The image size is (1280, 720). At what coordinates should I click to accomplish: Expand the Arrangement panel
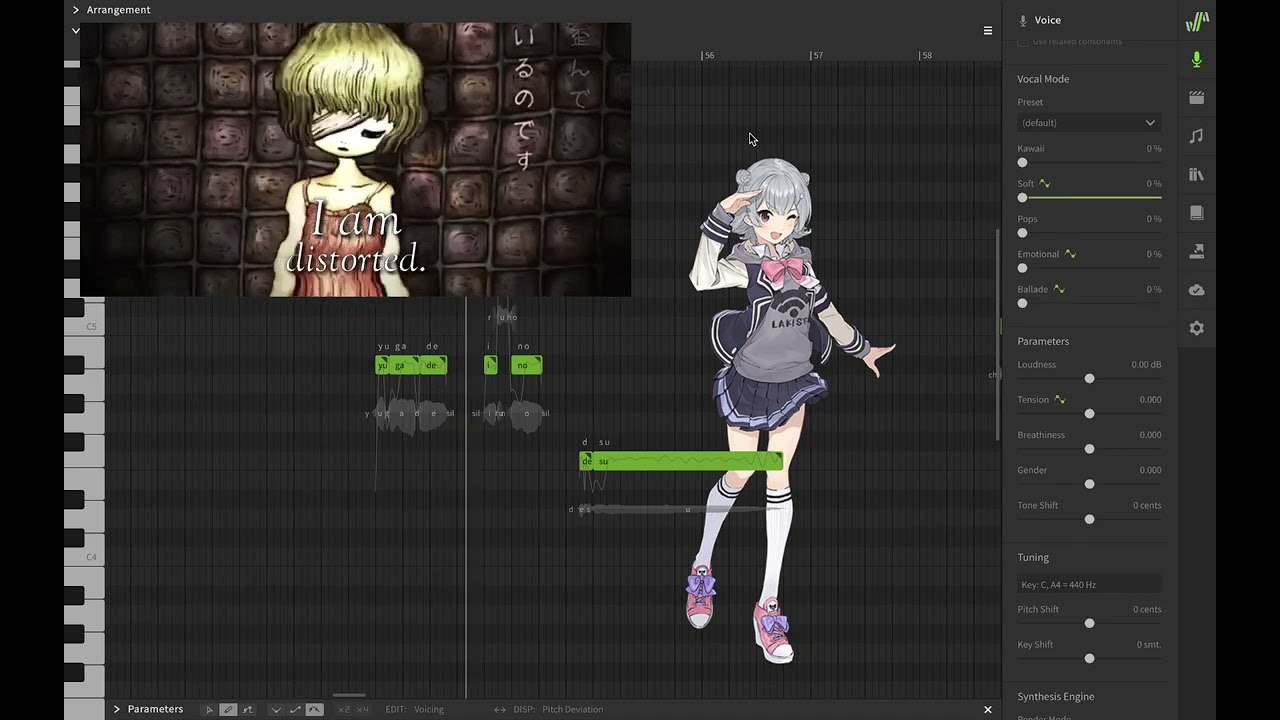[x=76, y=10]
